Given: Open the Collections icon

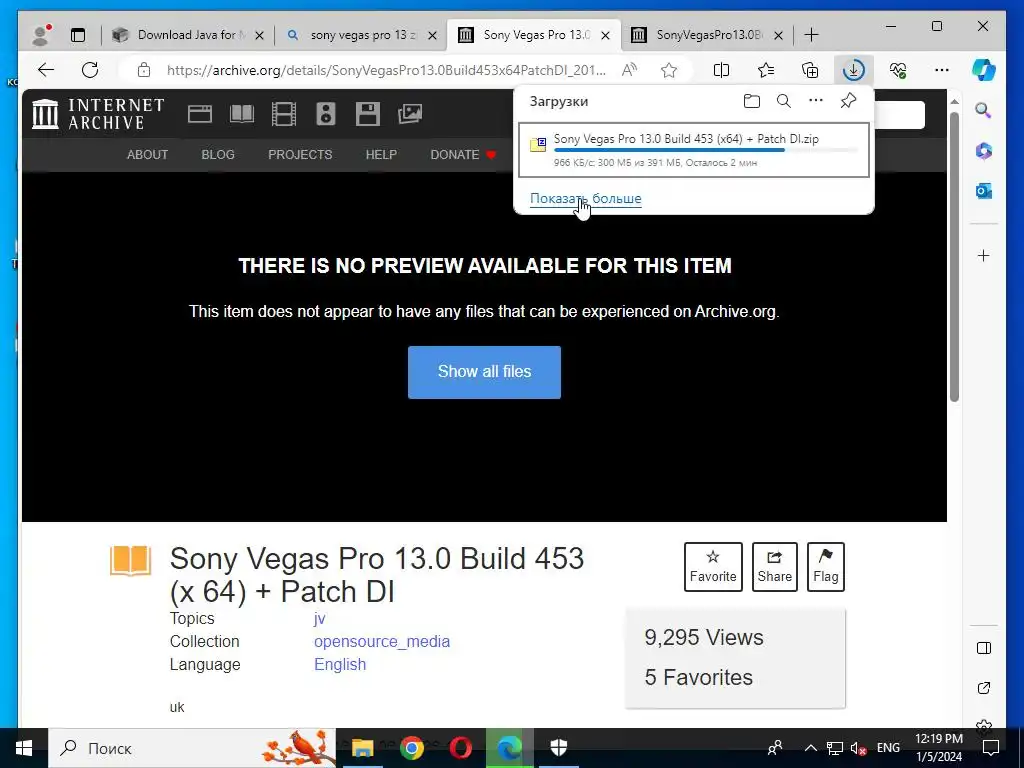Looking at the screenshot, I should tap(810, 70).
